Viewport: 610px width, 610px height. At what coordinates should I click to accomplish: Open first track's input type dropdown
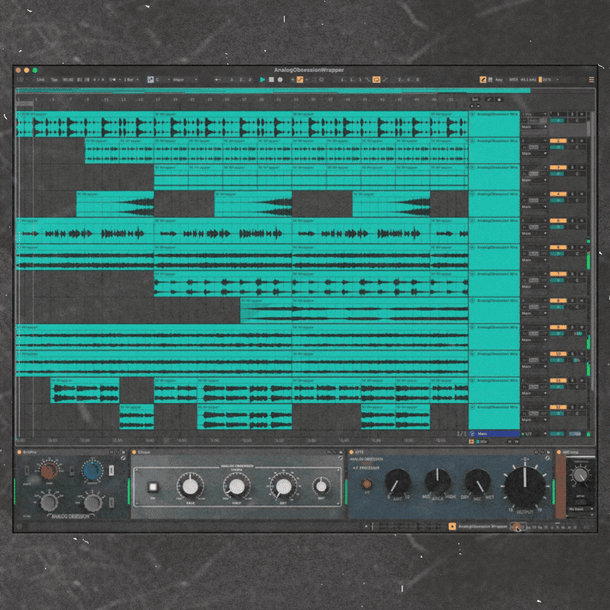tap(535, 114)
